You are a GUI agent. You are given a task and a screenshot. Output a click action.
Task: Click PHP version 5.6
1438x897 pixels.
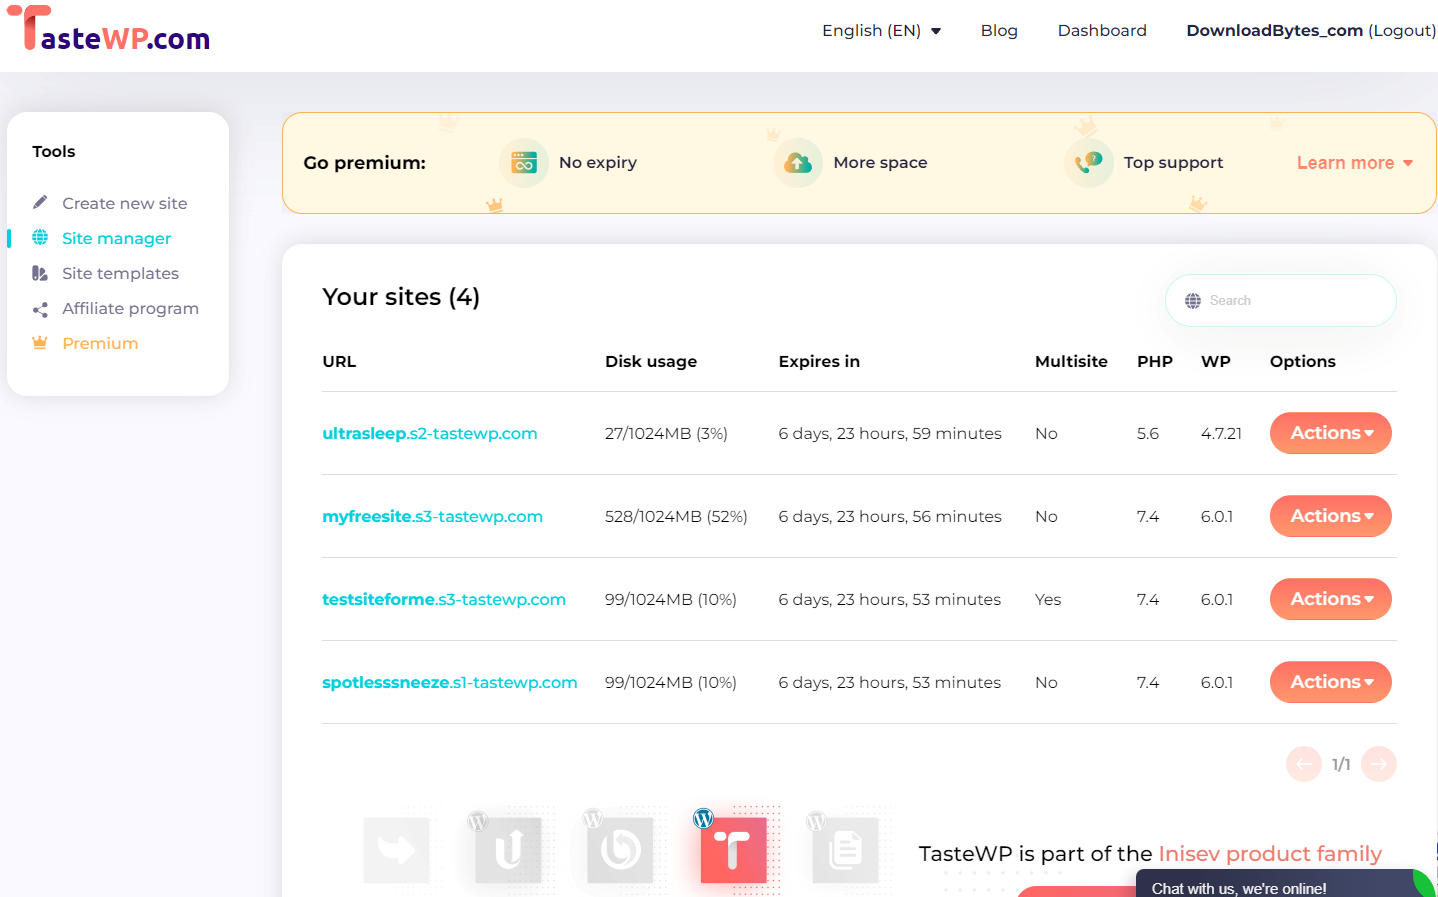coord(1148,433)
